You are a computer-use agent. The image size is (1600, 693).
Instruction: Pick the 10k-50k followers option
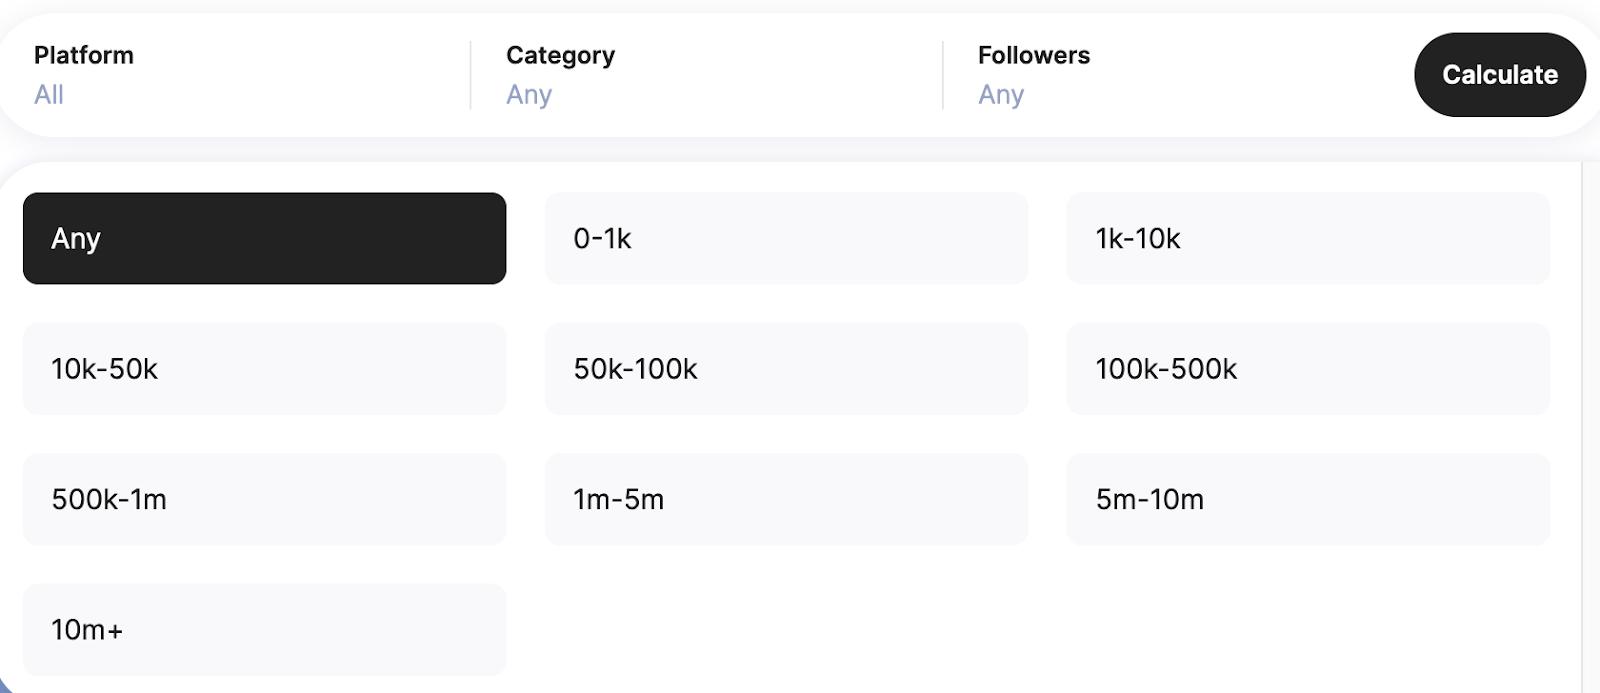point(264,369)
